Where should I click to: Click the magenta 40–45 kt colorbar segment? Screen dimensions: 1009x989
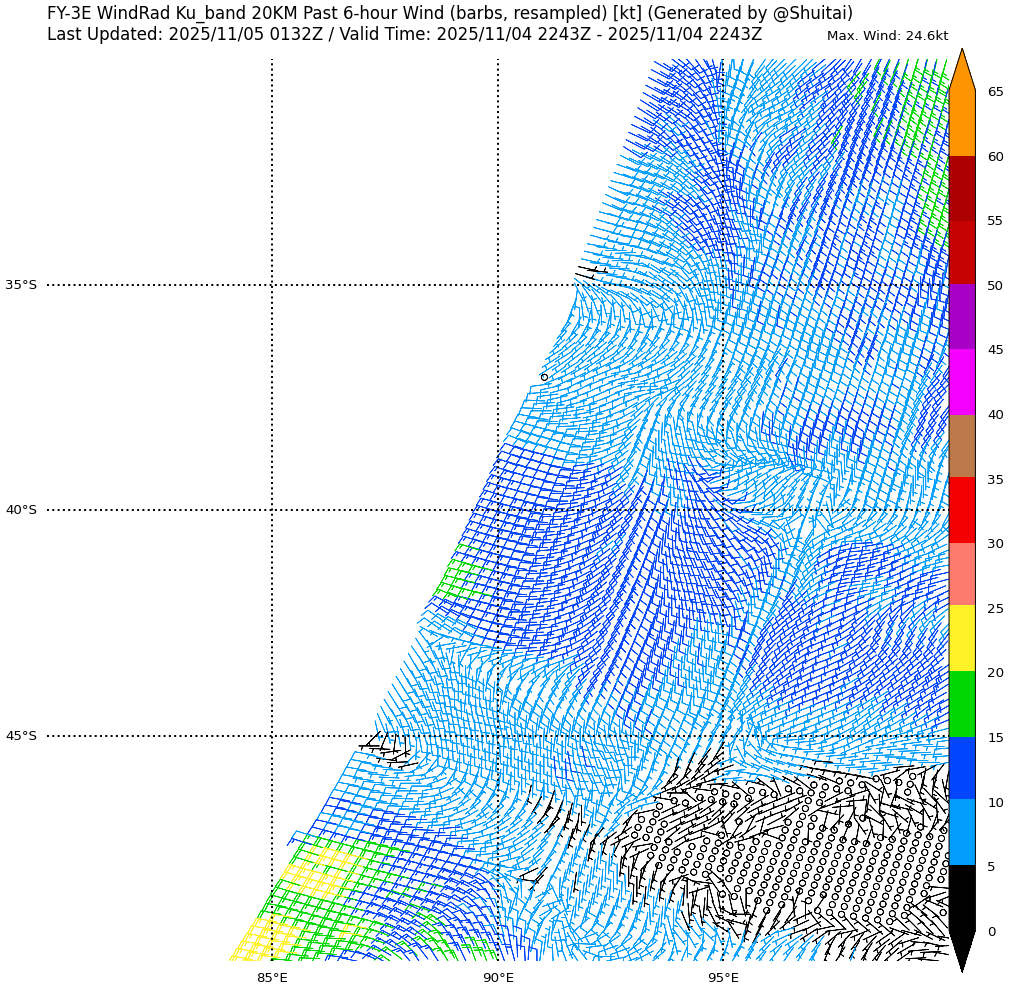pyautogui.click(x=961, y=381)
